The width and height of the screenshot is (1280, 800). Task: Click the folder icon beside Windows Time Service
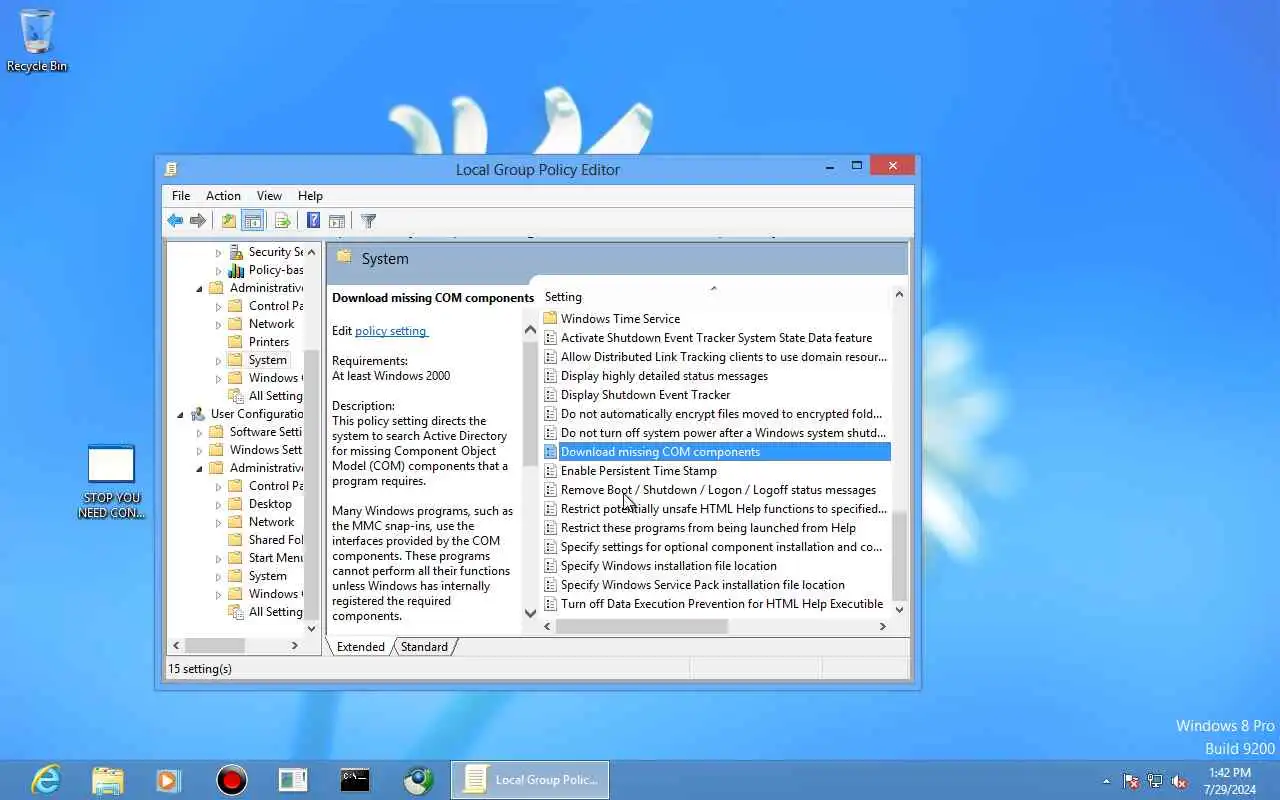pyautogui.click(x=550, y=319)
